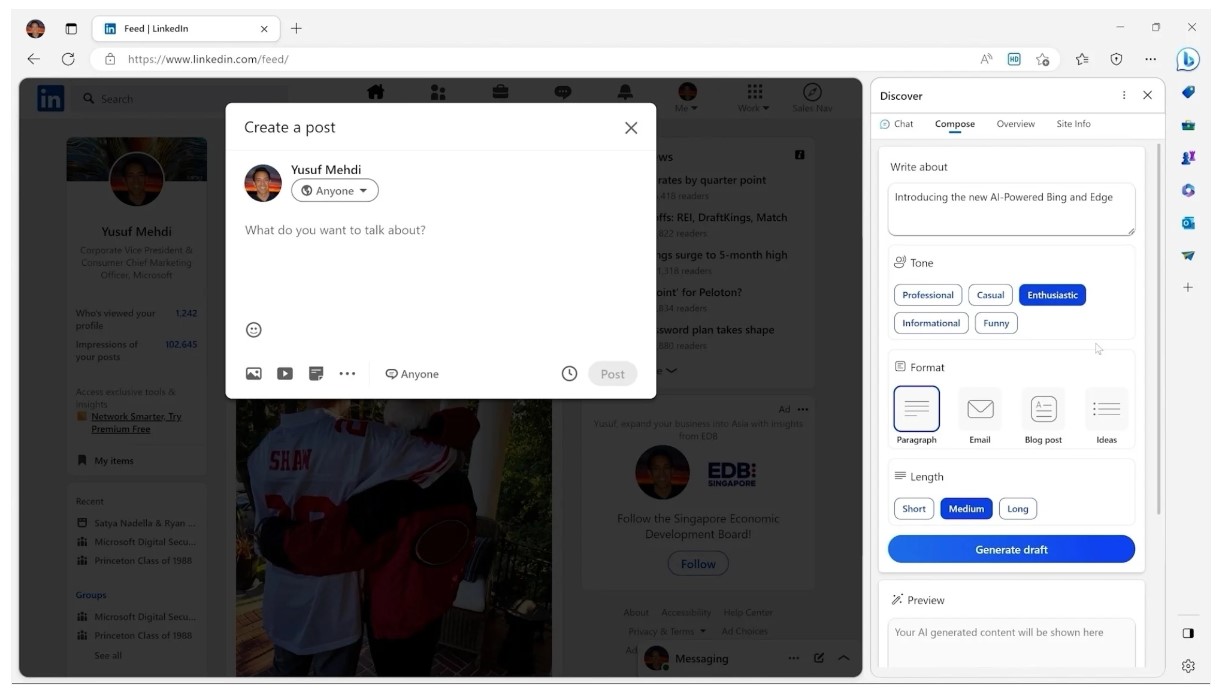Expand the LinkedIn Me menu
Viewport: 1219px width, 690px height.
[x=687, y=98]
